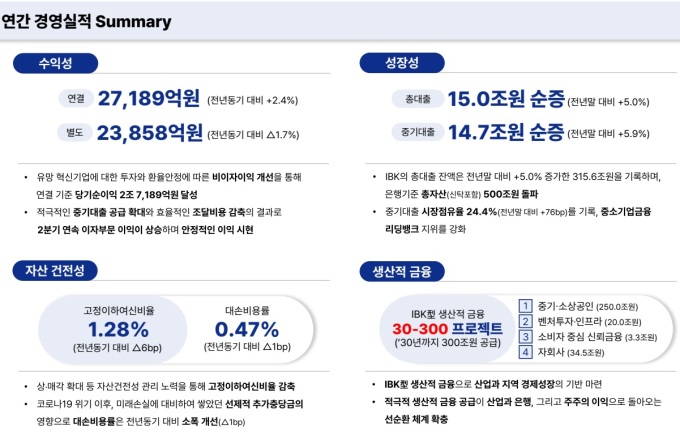Image resolution: width=680 pixels, height=435 pixels.
Task: Click the 14.7조원 순증 figure
Action: 505,132
